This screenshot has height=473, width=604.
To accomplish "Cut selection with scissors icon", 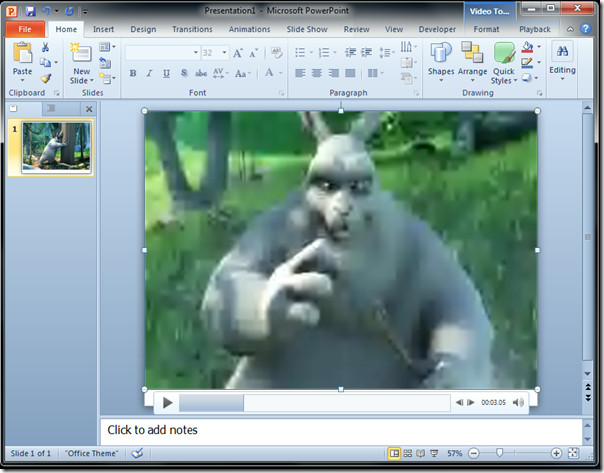I will coord(45,47).
